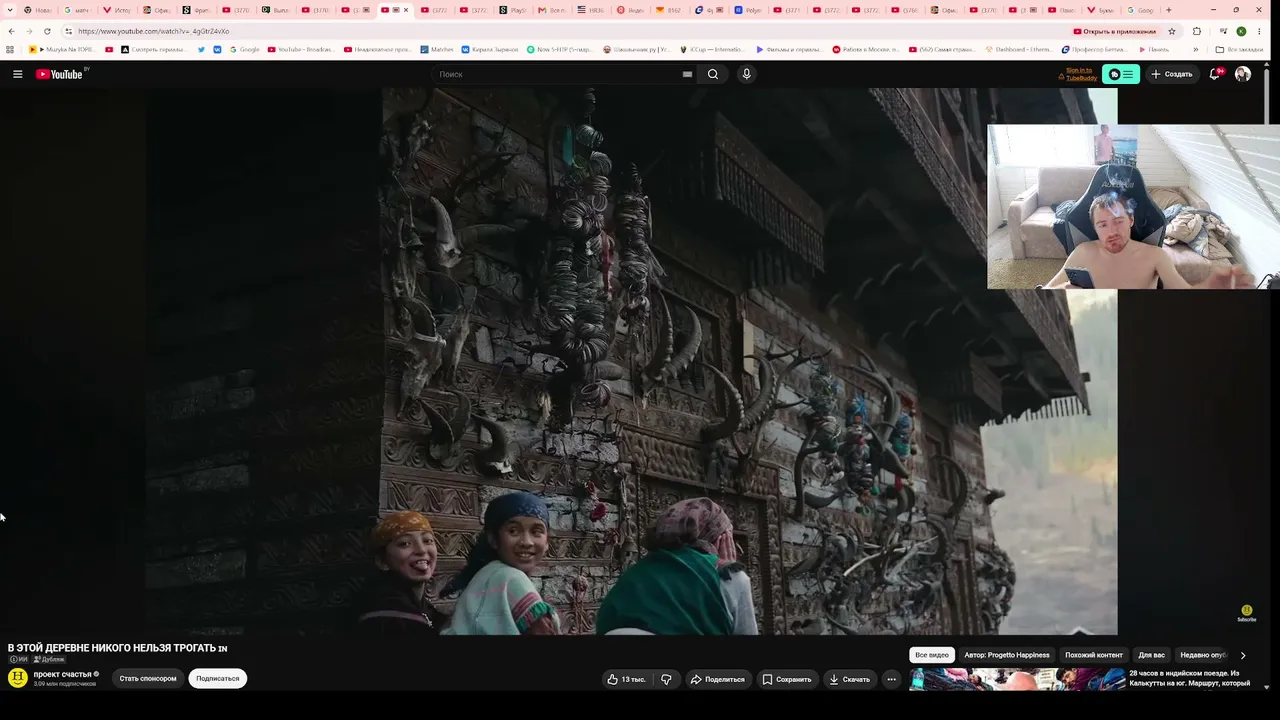
Task: Click the video player frame
Action: tap(632, 361)
